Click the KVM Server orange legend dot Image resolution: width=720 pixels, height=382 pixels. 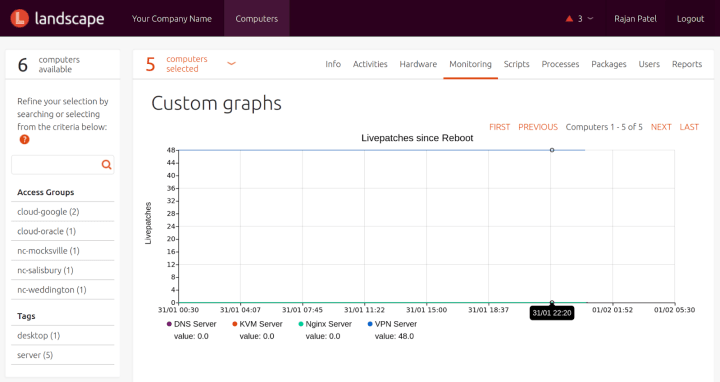pyautogui.click(x=235, y=324)
